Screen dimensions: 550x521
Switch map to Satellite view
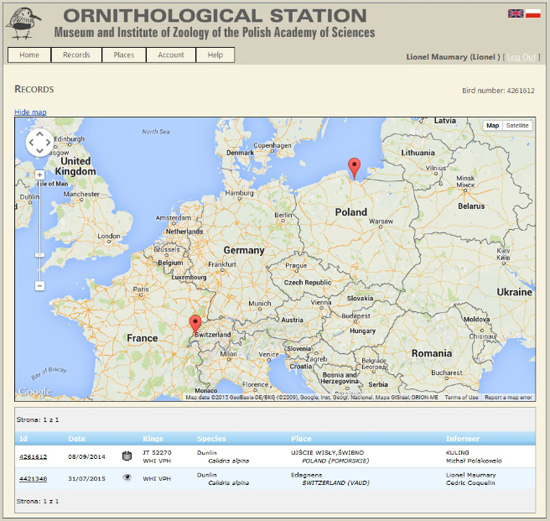[x=517, y=125]
